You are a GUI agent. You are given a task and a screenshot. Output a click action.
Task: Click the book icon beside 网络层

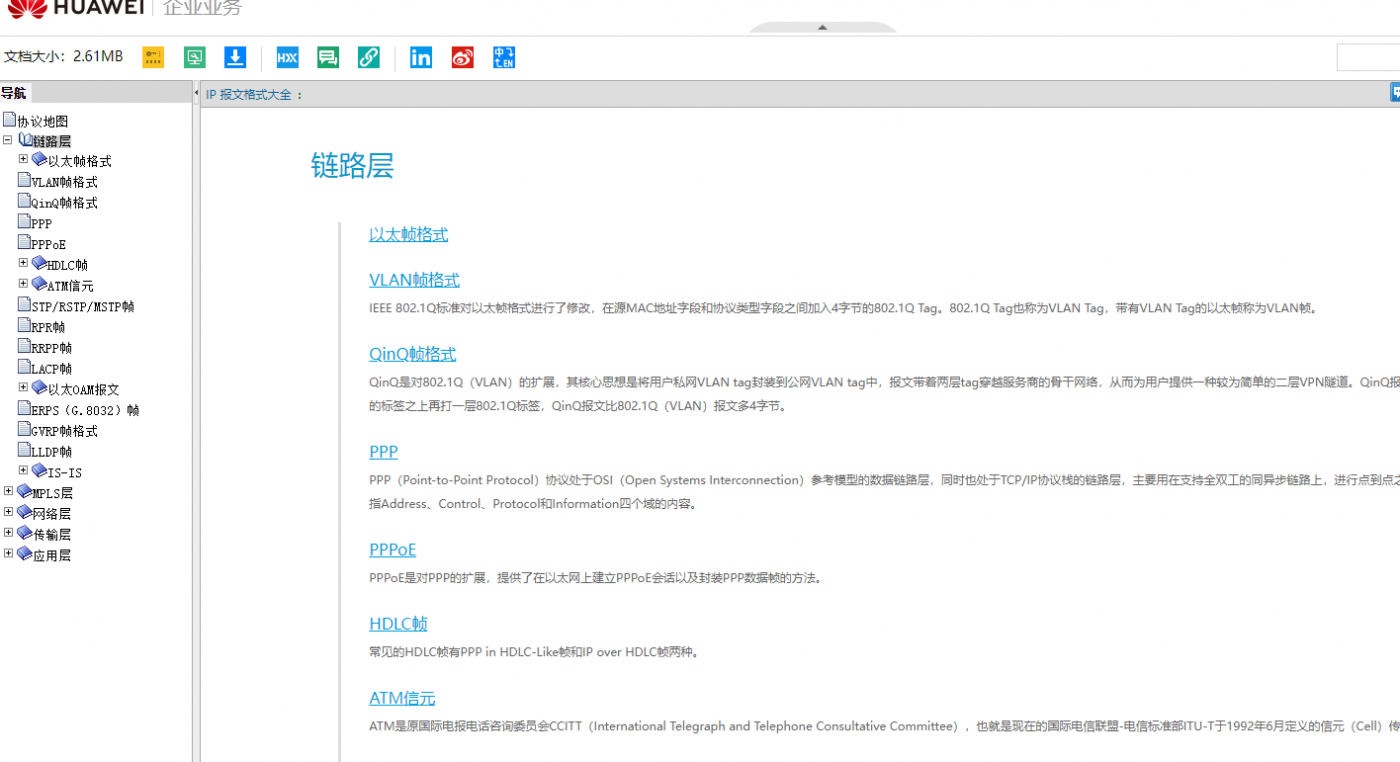tap(25, 512)
